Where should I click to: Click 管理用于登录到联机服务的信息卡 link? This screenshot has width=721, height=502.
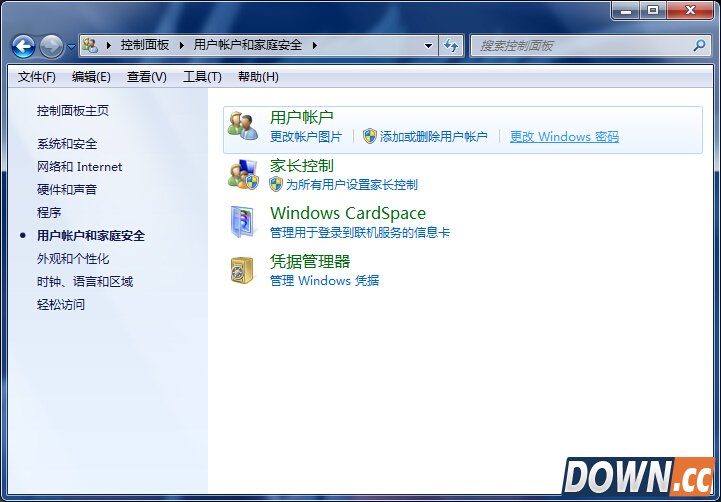360,233
